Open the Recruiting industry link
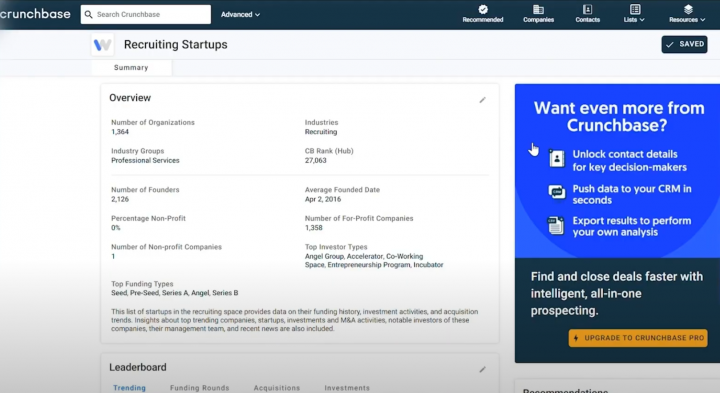 pos(321,132)
